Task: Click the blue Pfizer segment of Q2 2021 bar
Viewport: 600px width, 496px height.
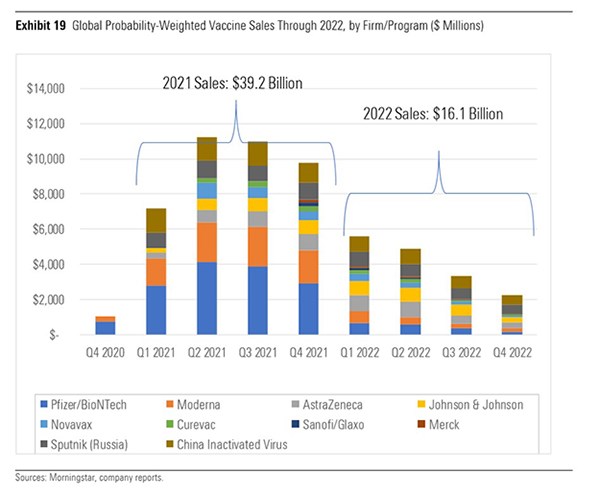Action: click(207, 298)
